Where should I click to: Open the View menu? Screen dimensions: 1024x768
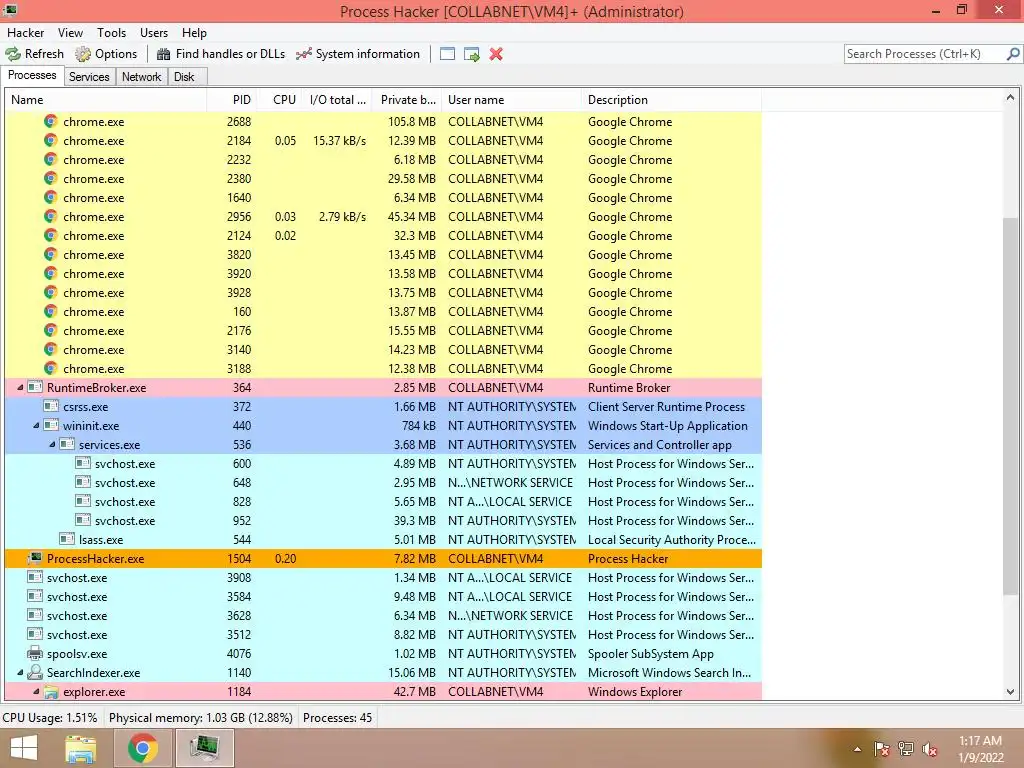tap(70, 33)
